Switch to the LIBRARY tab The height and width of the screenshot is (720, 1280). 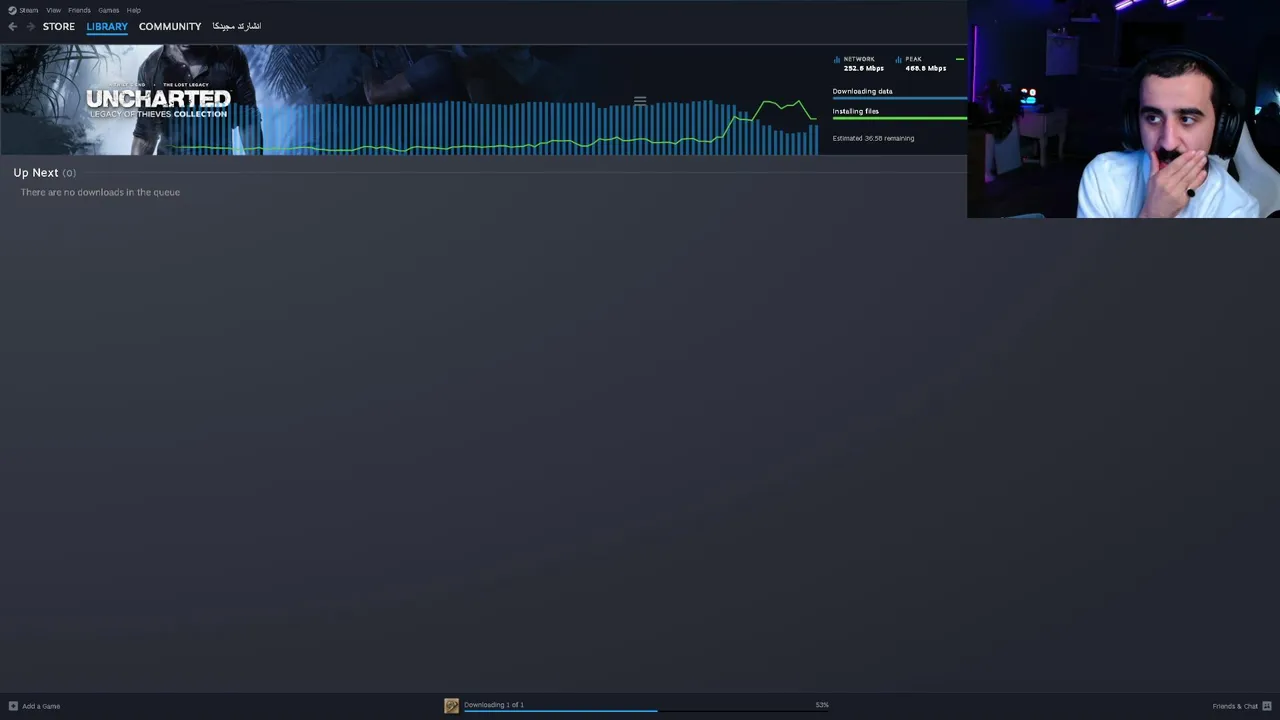click(x=107, y=26)
